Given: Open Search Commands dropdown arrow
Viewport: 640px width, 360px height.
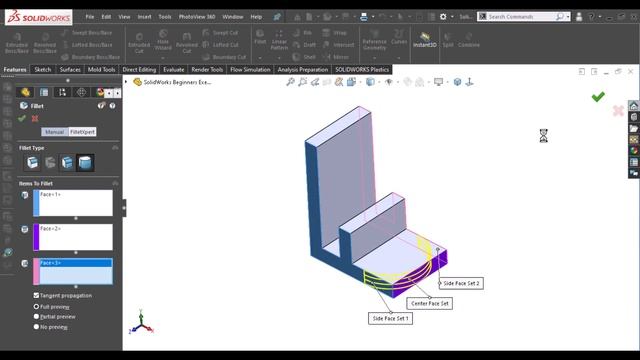Looking at the screenshot, I should (x=568, y=17).
